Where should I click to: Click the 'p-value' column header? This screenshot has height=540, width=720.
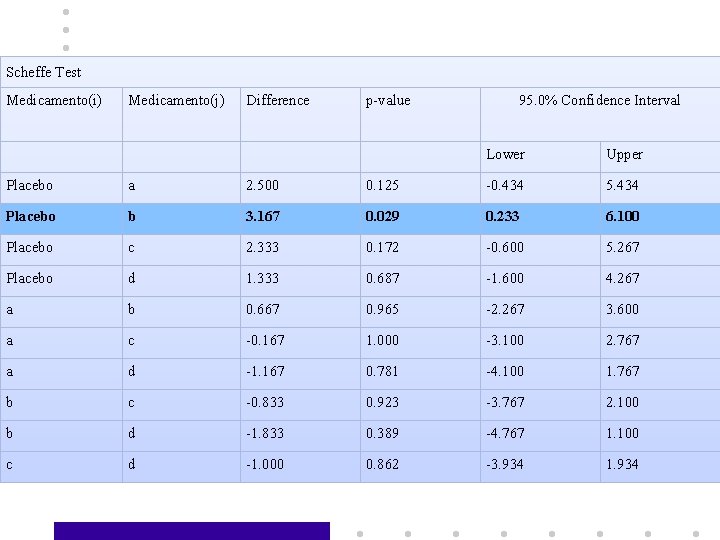388,101
